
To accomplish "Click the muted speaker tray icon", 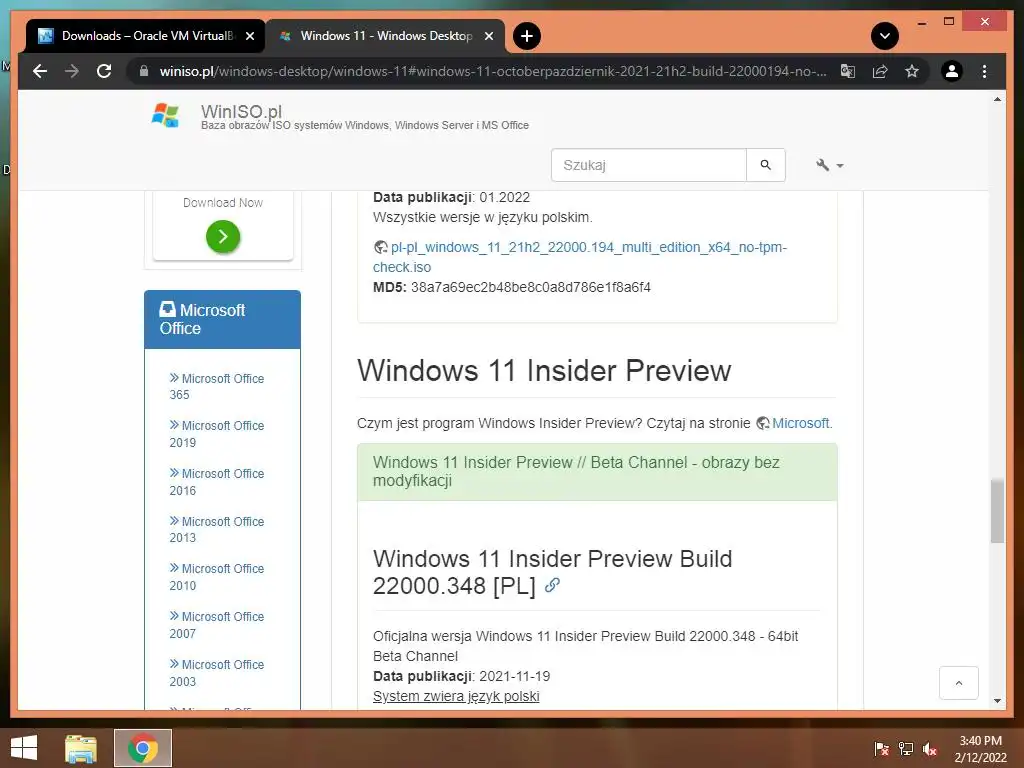I will click(930, 749).
